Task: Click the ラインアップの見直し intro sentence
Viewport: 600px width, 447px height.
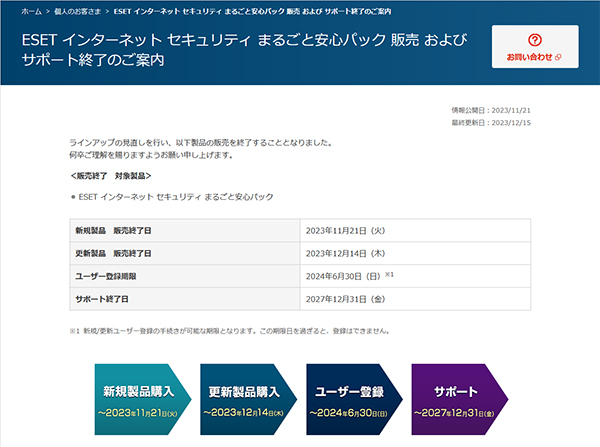Action: pos(201,143)
